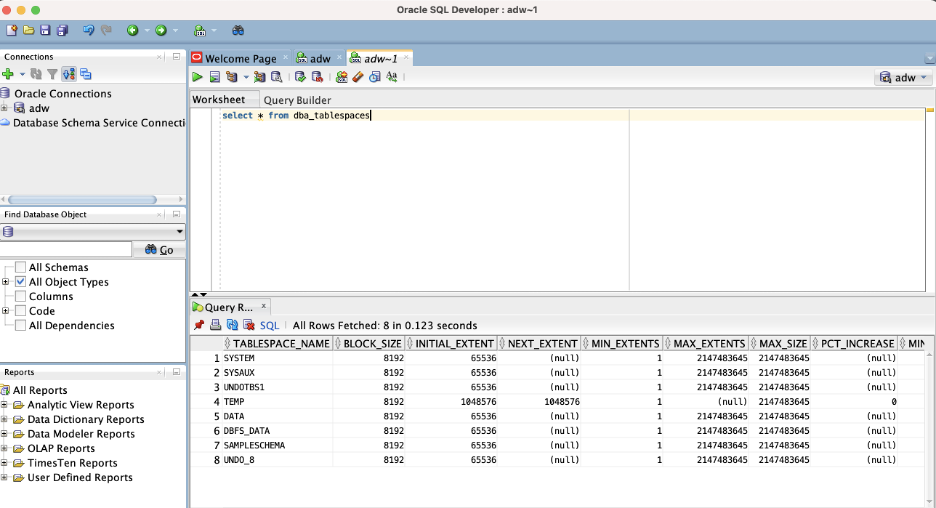Select the Query Result tab
Viewport: 936px width, 508px height.
click(229, 307)
